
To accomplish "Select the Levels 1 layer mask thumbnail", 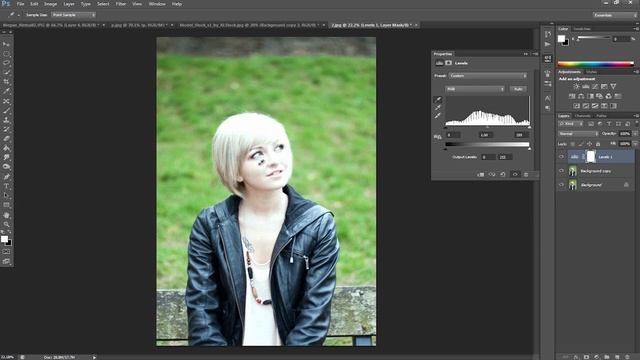I will [591, 157].
